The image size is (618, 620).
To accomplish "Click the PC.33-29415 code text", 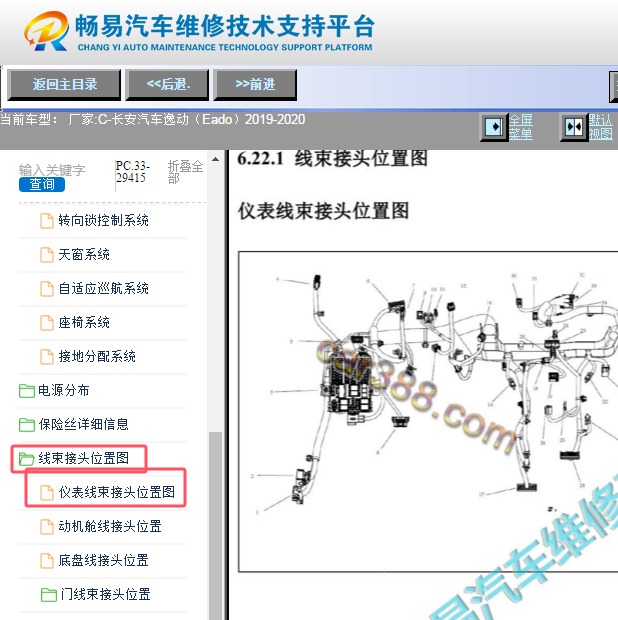I will coord(132,172).
